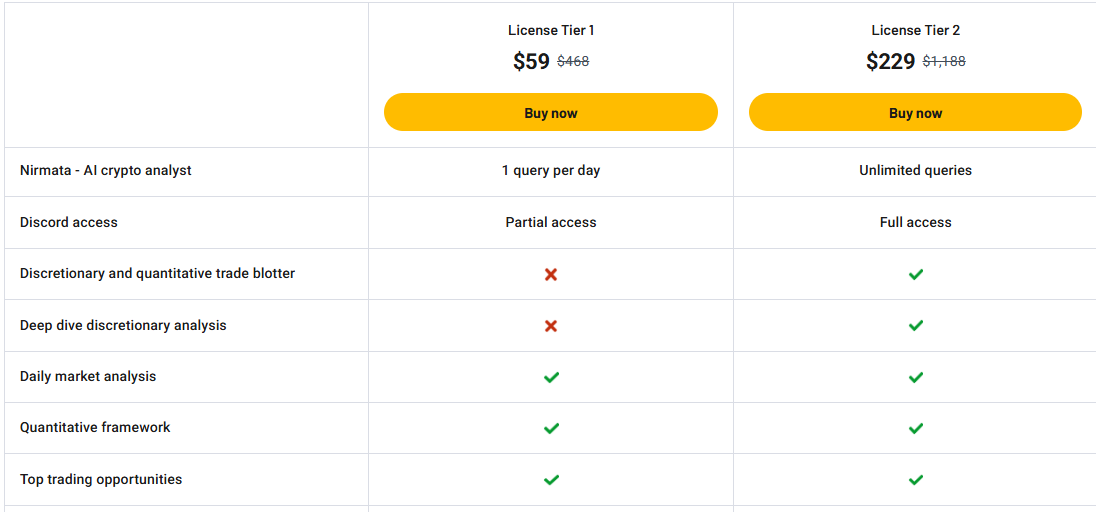Click Buy now under License Tier 1
The width and height of the screenshot is (1096, 512).
551,112
